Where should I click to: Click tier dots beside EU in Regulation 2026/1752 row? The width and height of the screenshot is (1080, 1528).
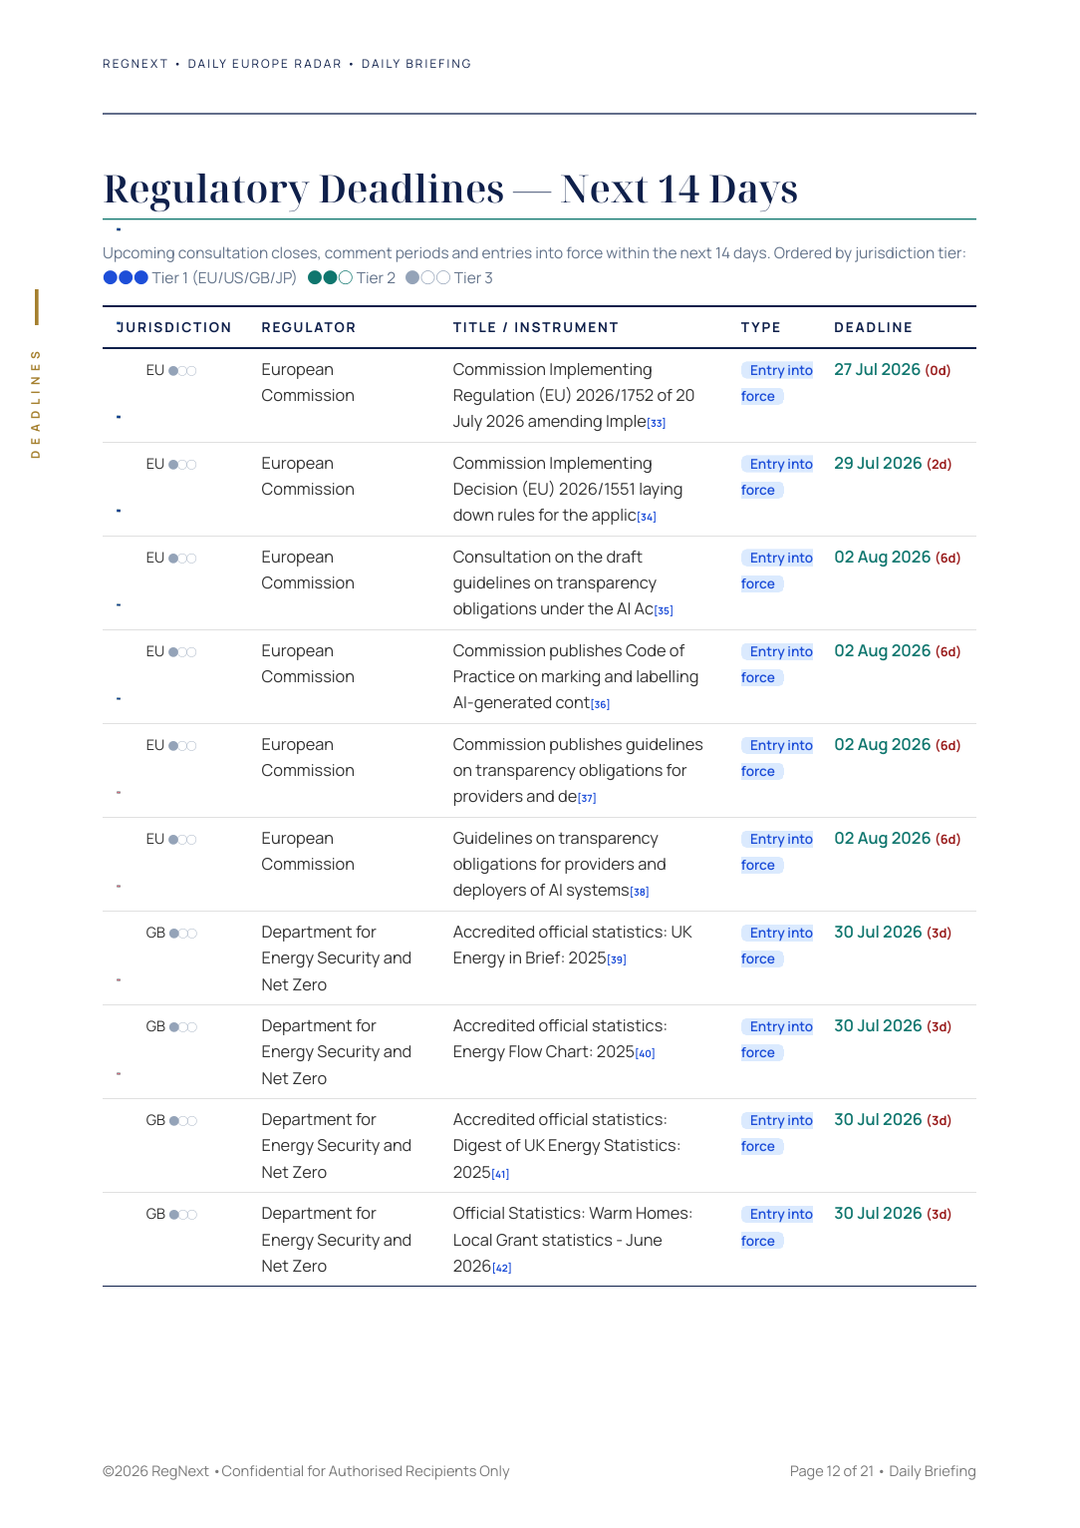click(x=182, y=371)
